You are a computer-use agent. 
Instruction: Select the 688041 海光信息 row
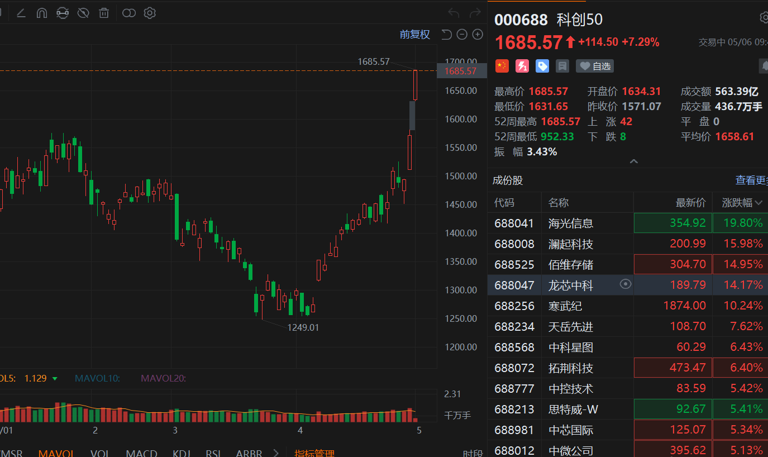(x=628, y=223)
